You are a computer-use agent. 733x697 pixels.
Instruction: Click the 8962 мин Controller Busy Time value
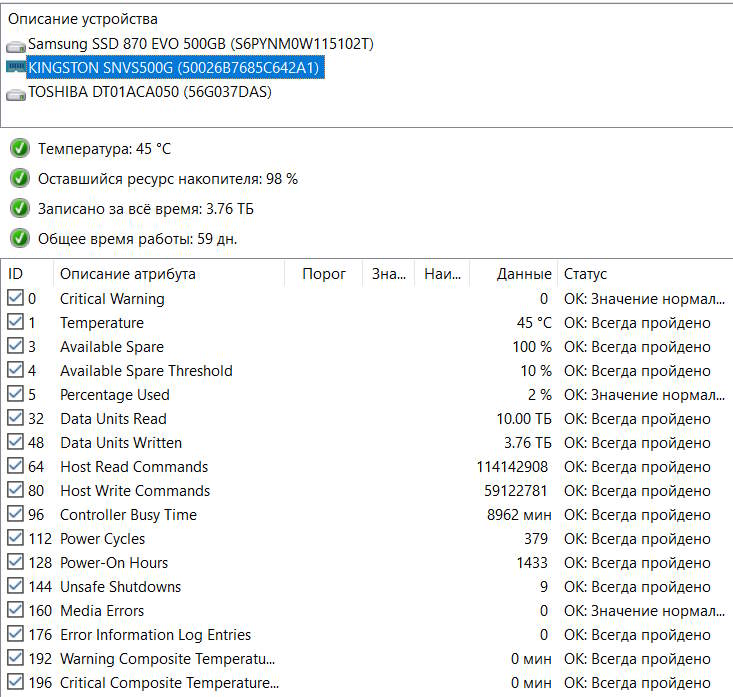pos(519,515)
